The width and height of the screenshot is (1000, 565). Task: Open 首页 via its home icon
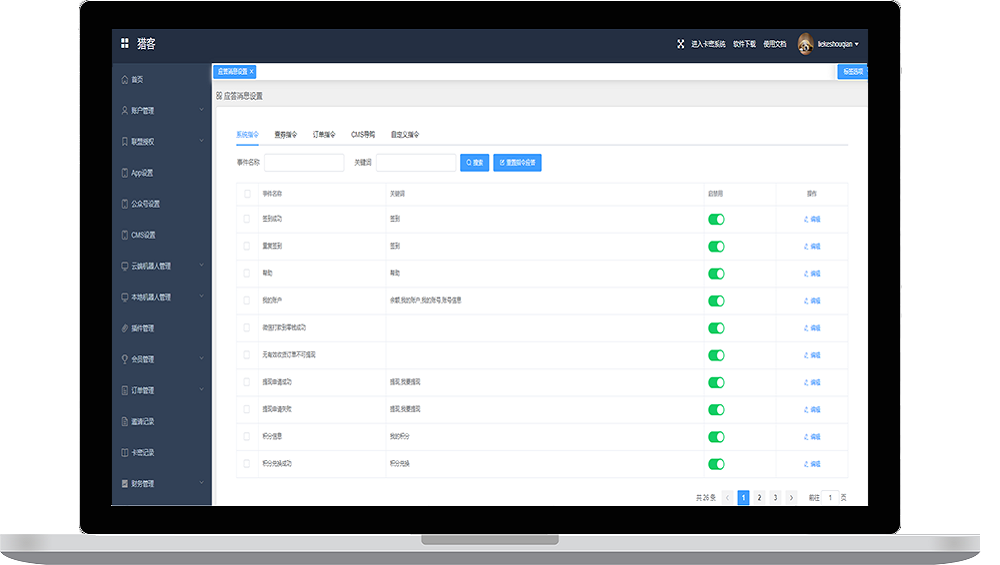pyautogui.click(x=124, y=79)
